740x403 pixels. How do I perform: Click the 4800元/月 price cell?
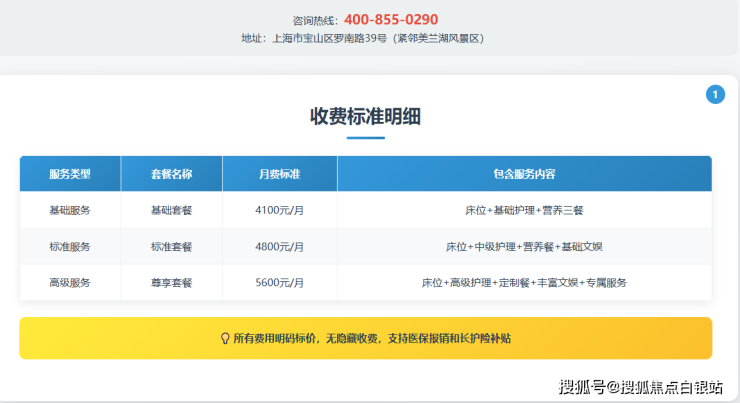[x=279, y=246]
